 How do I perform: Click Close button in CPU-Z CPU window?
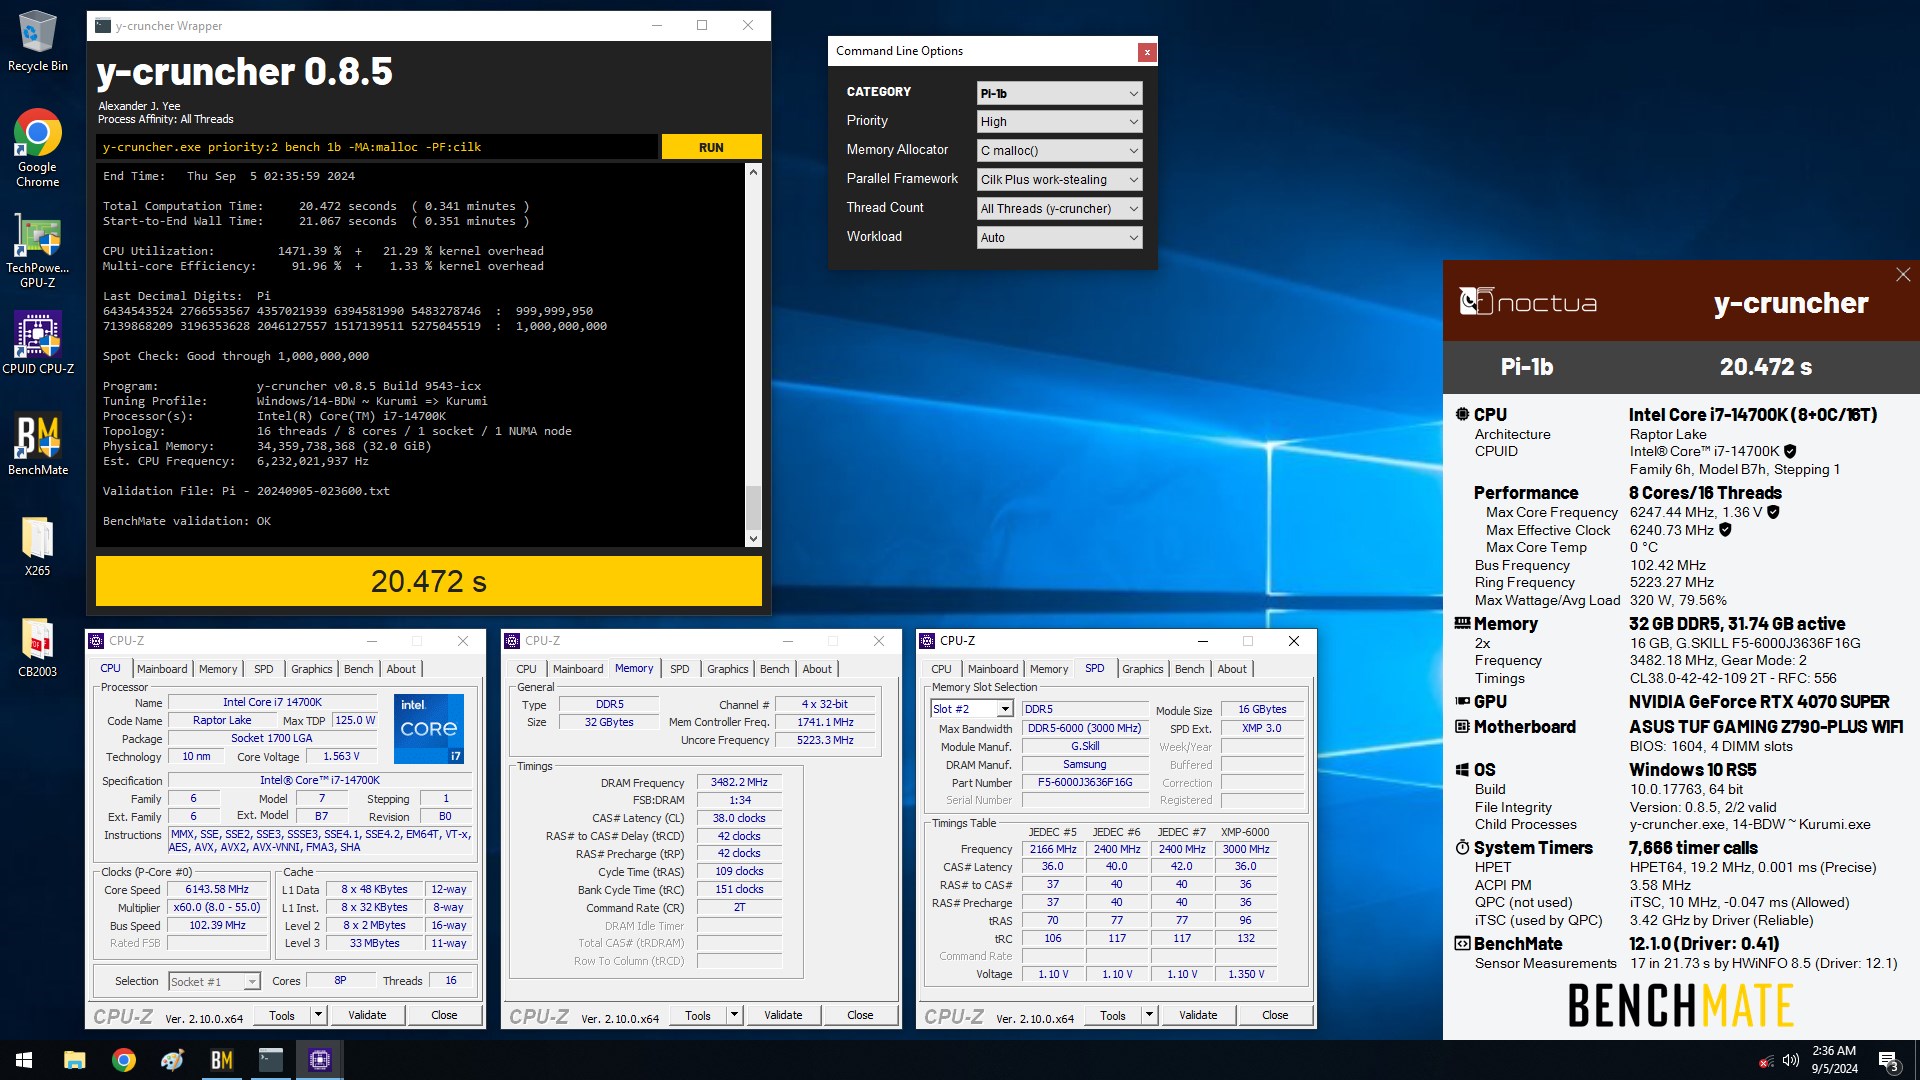coord(444,1015)
